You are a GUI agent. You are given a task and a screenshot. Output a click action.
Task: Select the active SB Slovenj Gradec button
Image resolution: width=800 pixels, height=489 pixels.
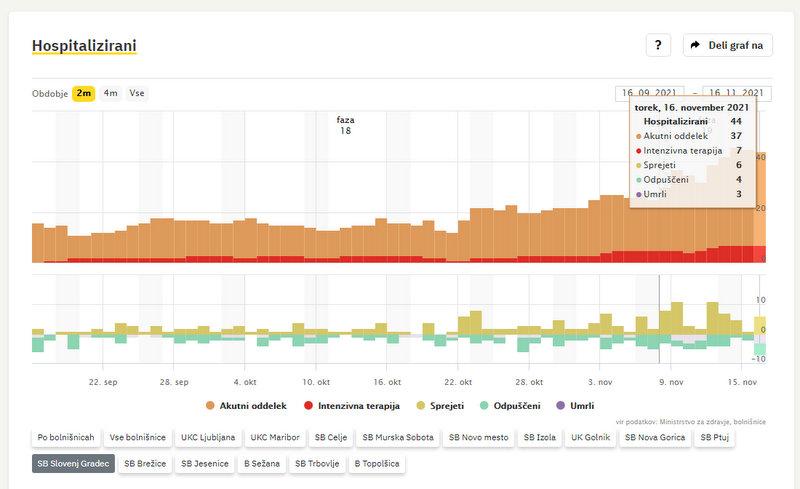coord(73,464)
